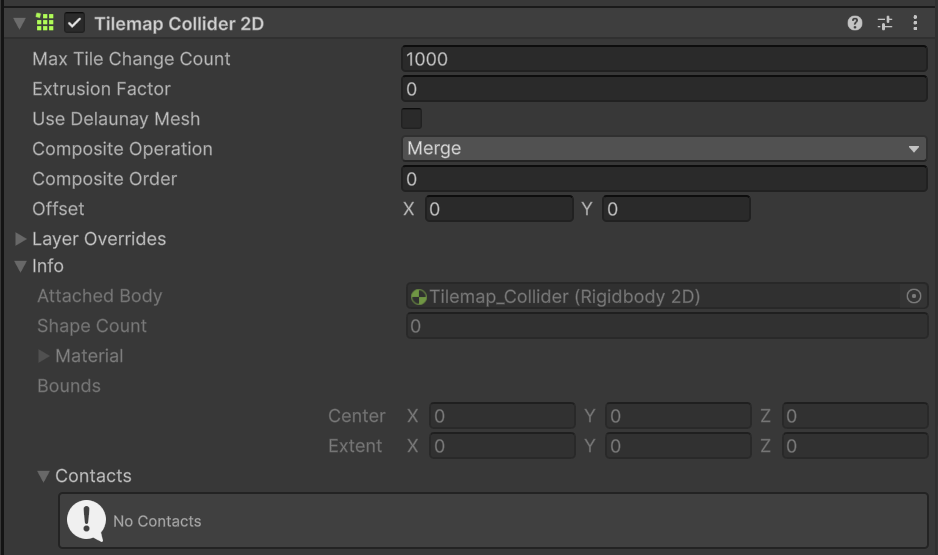Expand the Material foldout
The height and width of the screenshot is (555, 938).
tap(44, 356)
